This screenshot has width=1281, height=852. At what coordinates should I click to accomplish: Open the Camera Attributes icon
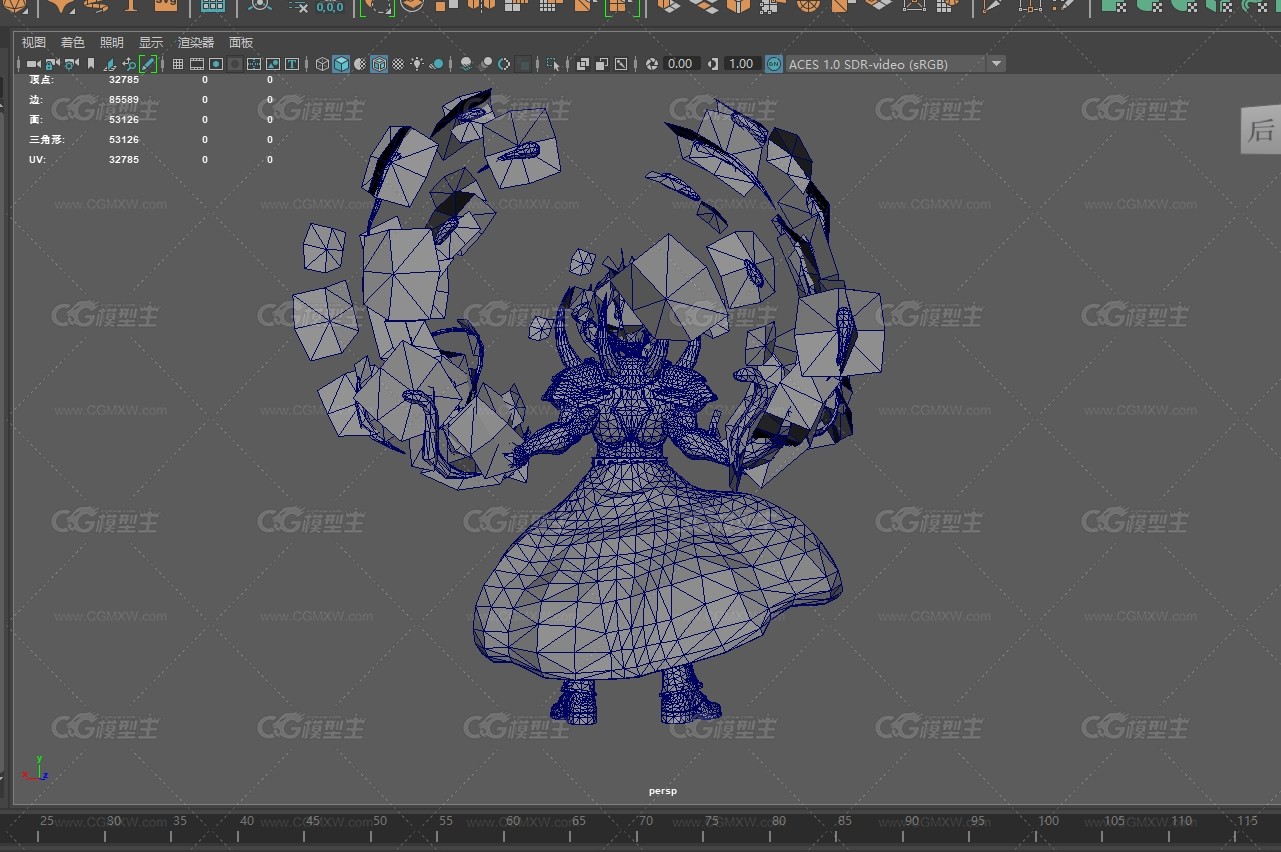coord(71,64)
